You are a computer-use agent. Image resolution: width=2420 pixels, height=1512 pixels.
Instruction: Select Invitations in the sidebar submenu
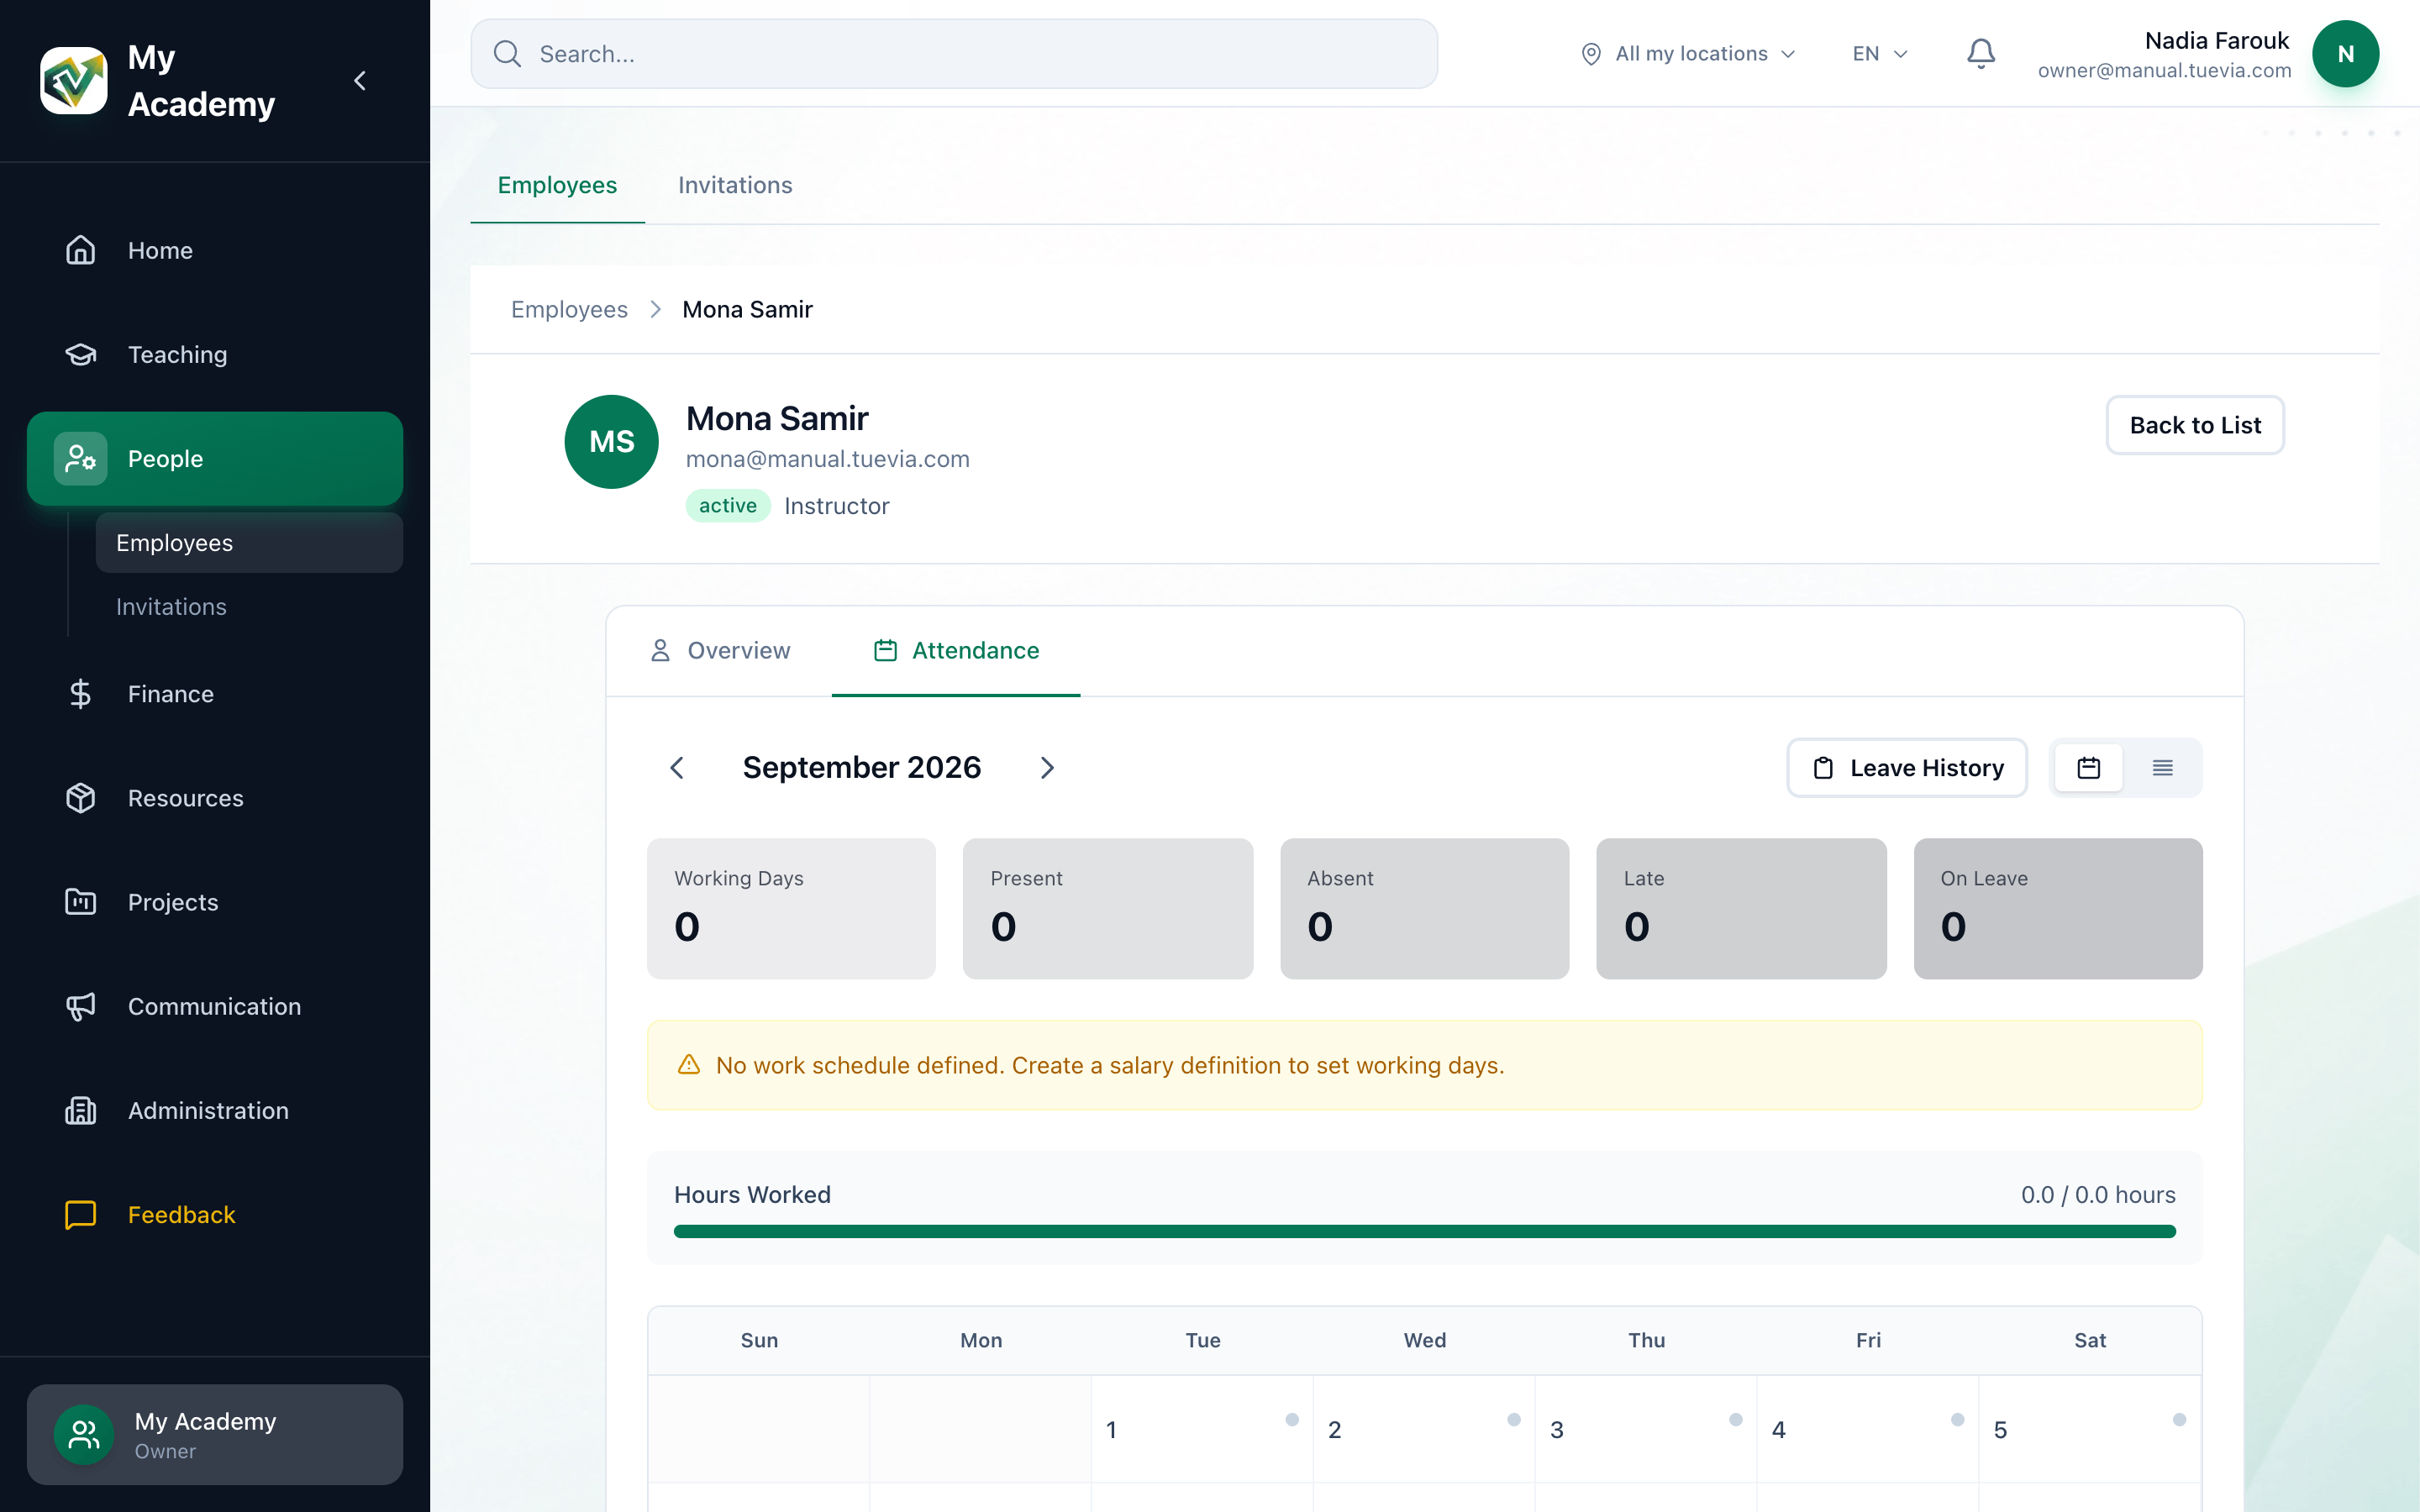point(249,607)
